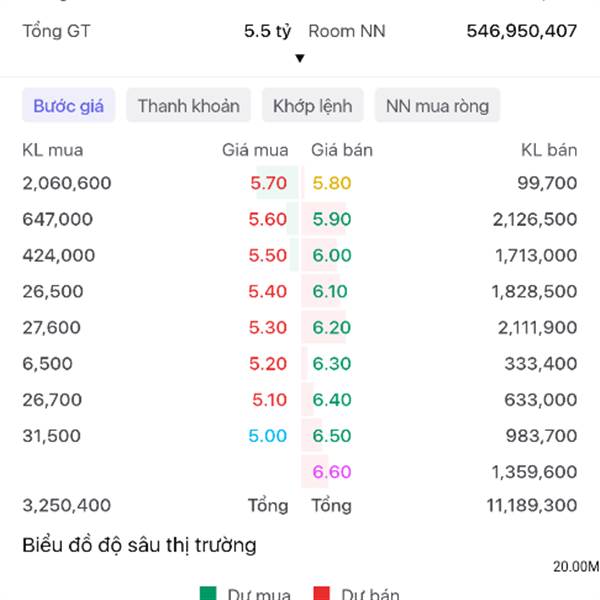600x600 pixels.
Task: Pick the yellow ask price 5.80
Action: pos(332,183)
